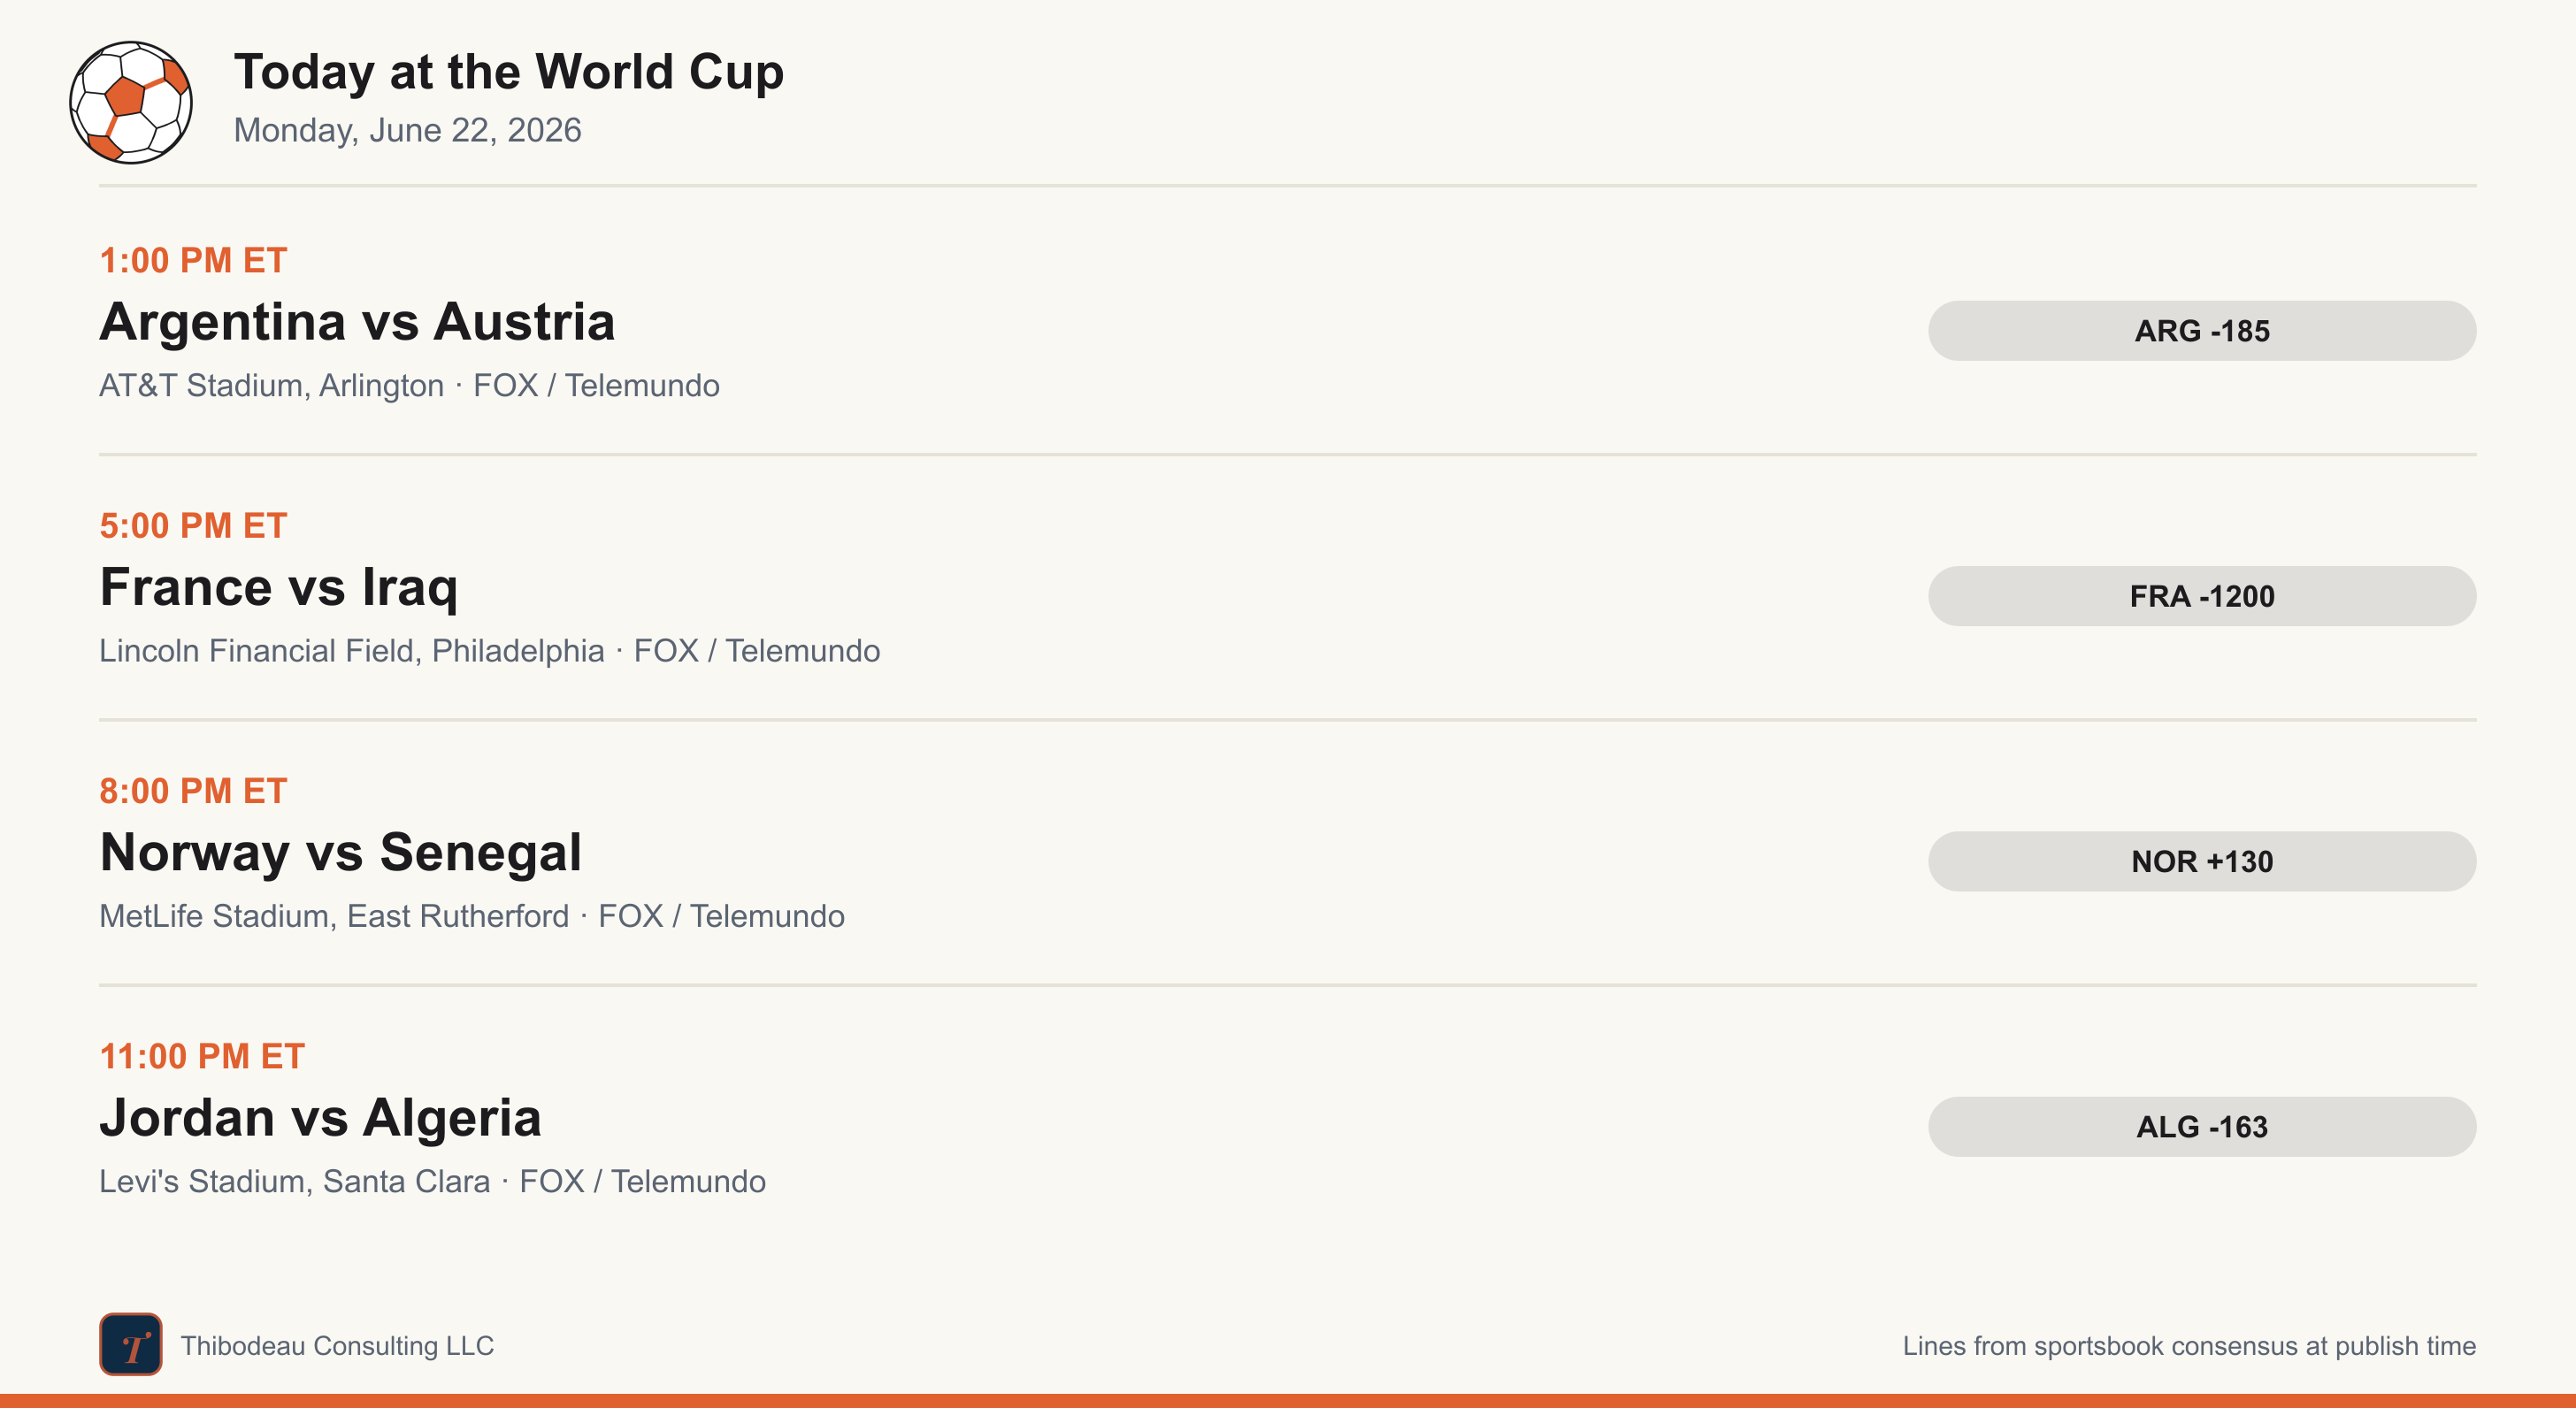Image resolution: width=2576 pixels, height=1408 pixels.
Task: Choose the NOR +130 betting line
Action: click(x=2202, y=861)
